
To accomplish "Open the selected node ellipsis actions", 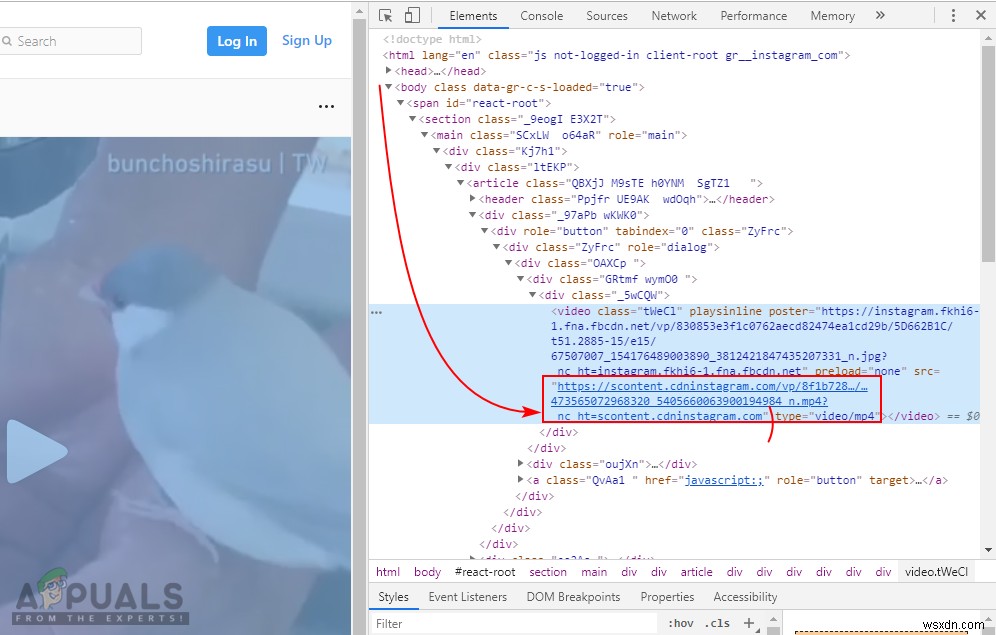I will (x=377, y=312).
